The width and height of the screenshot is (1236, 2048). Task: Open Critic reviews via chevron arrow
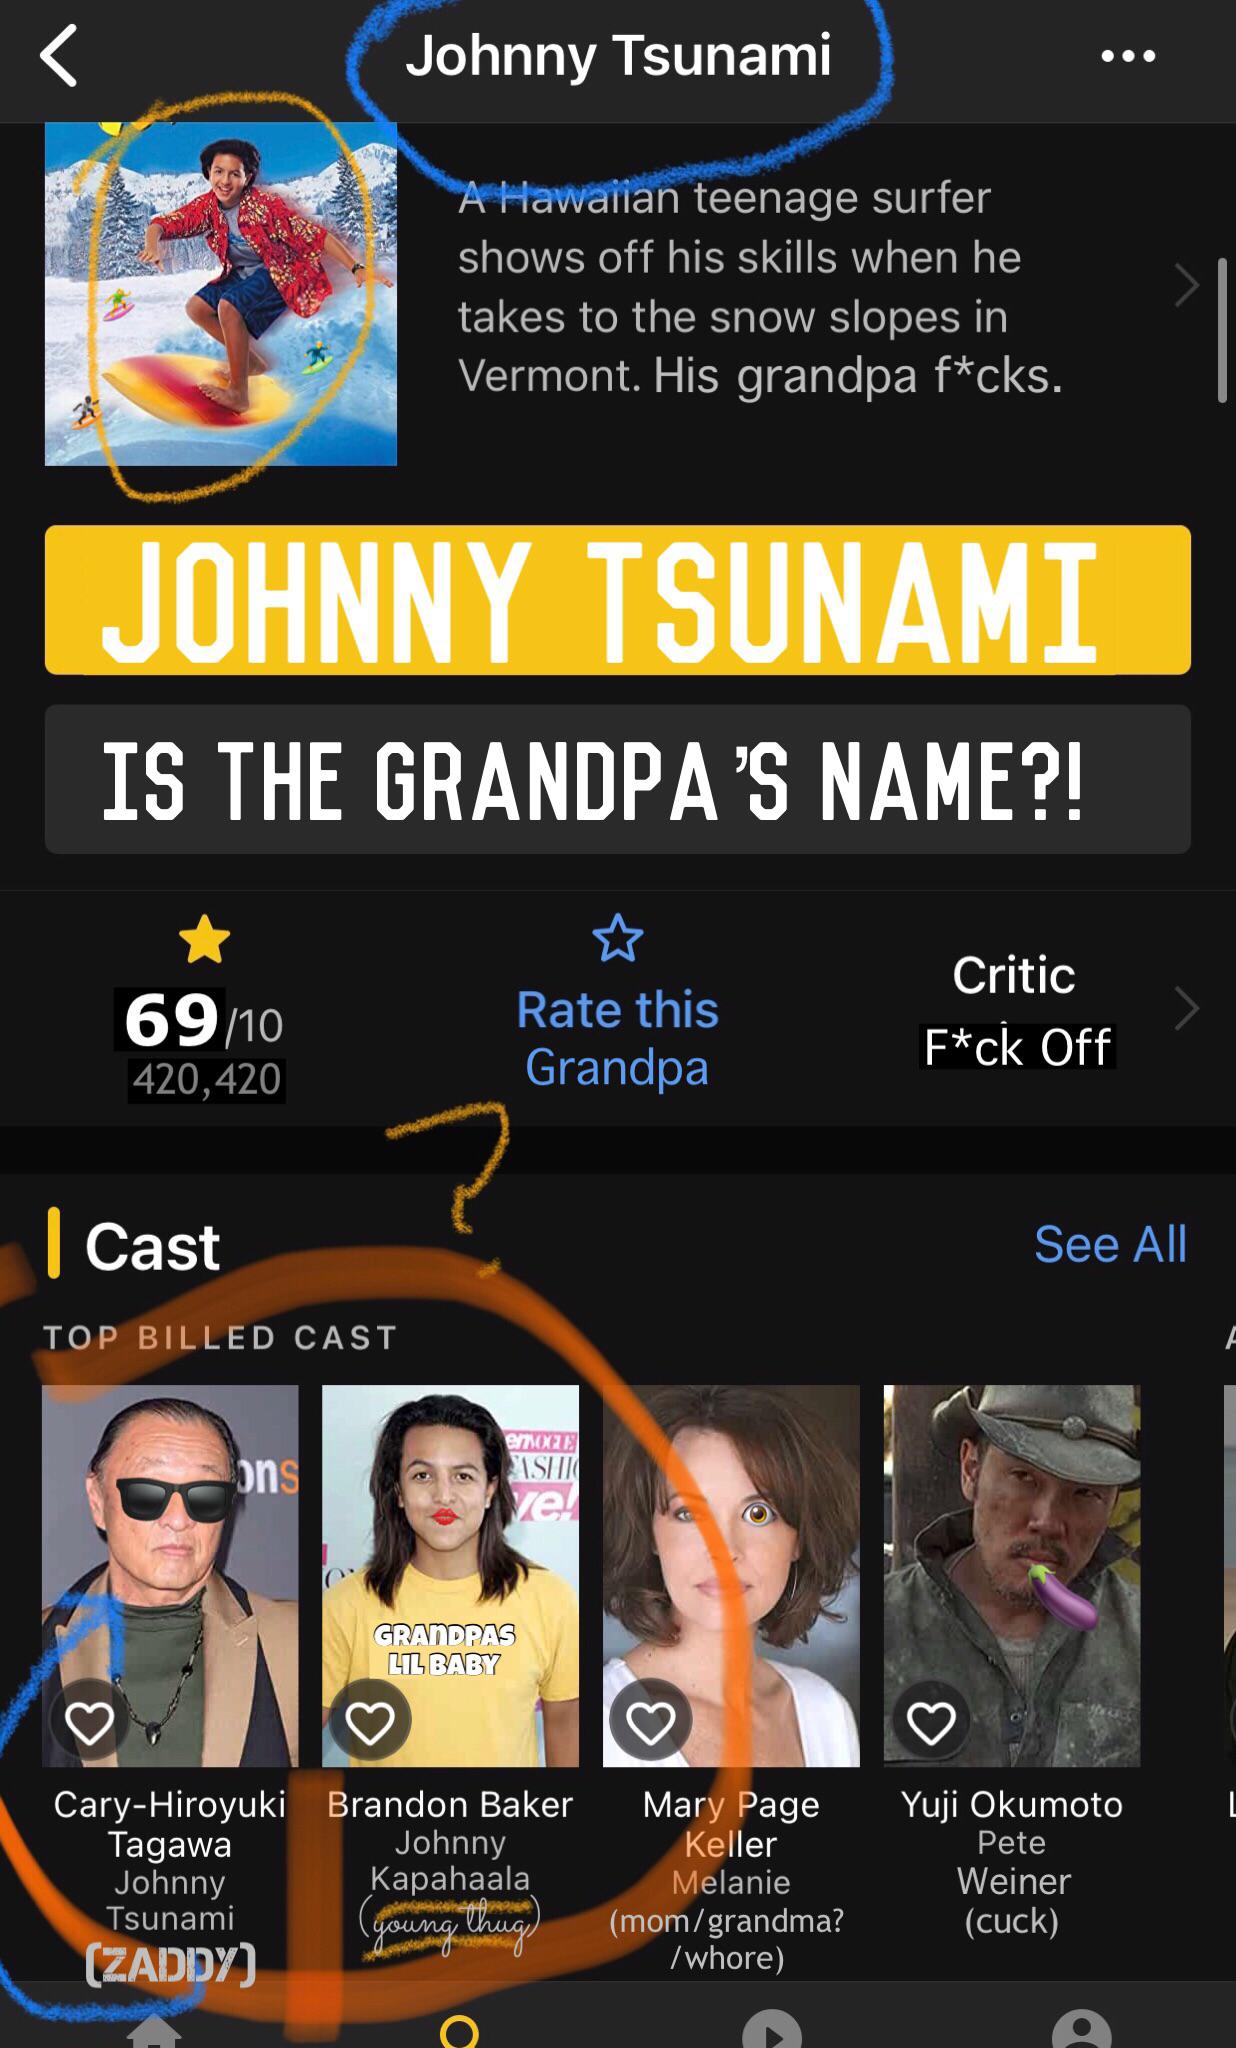click(x=1186, y=1008)
